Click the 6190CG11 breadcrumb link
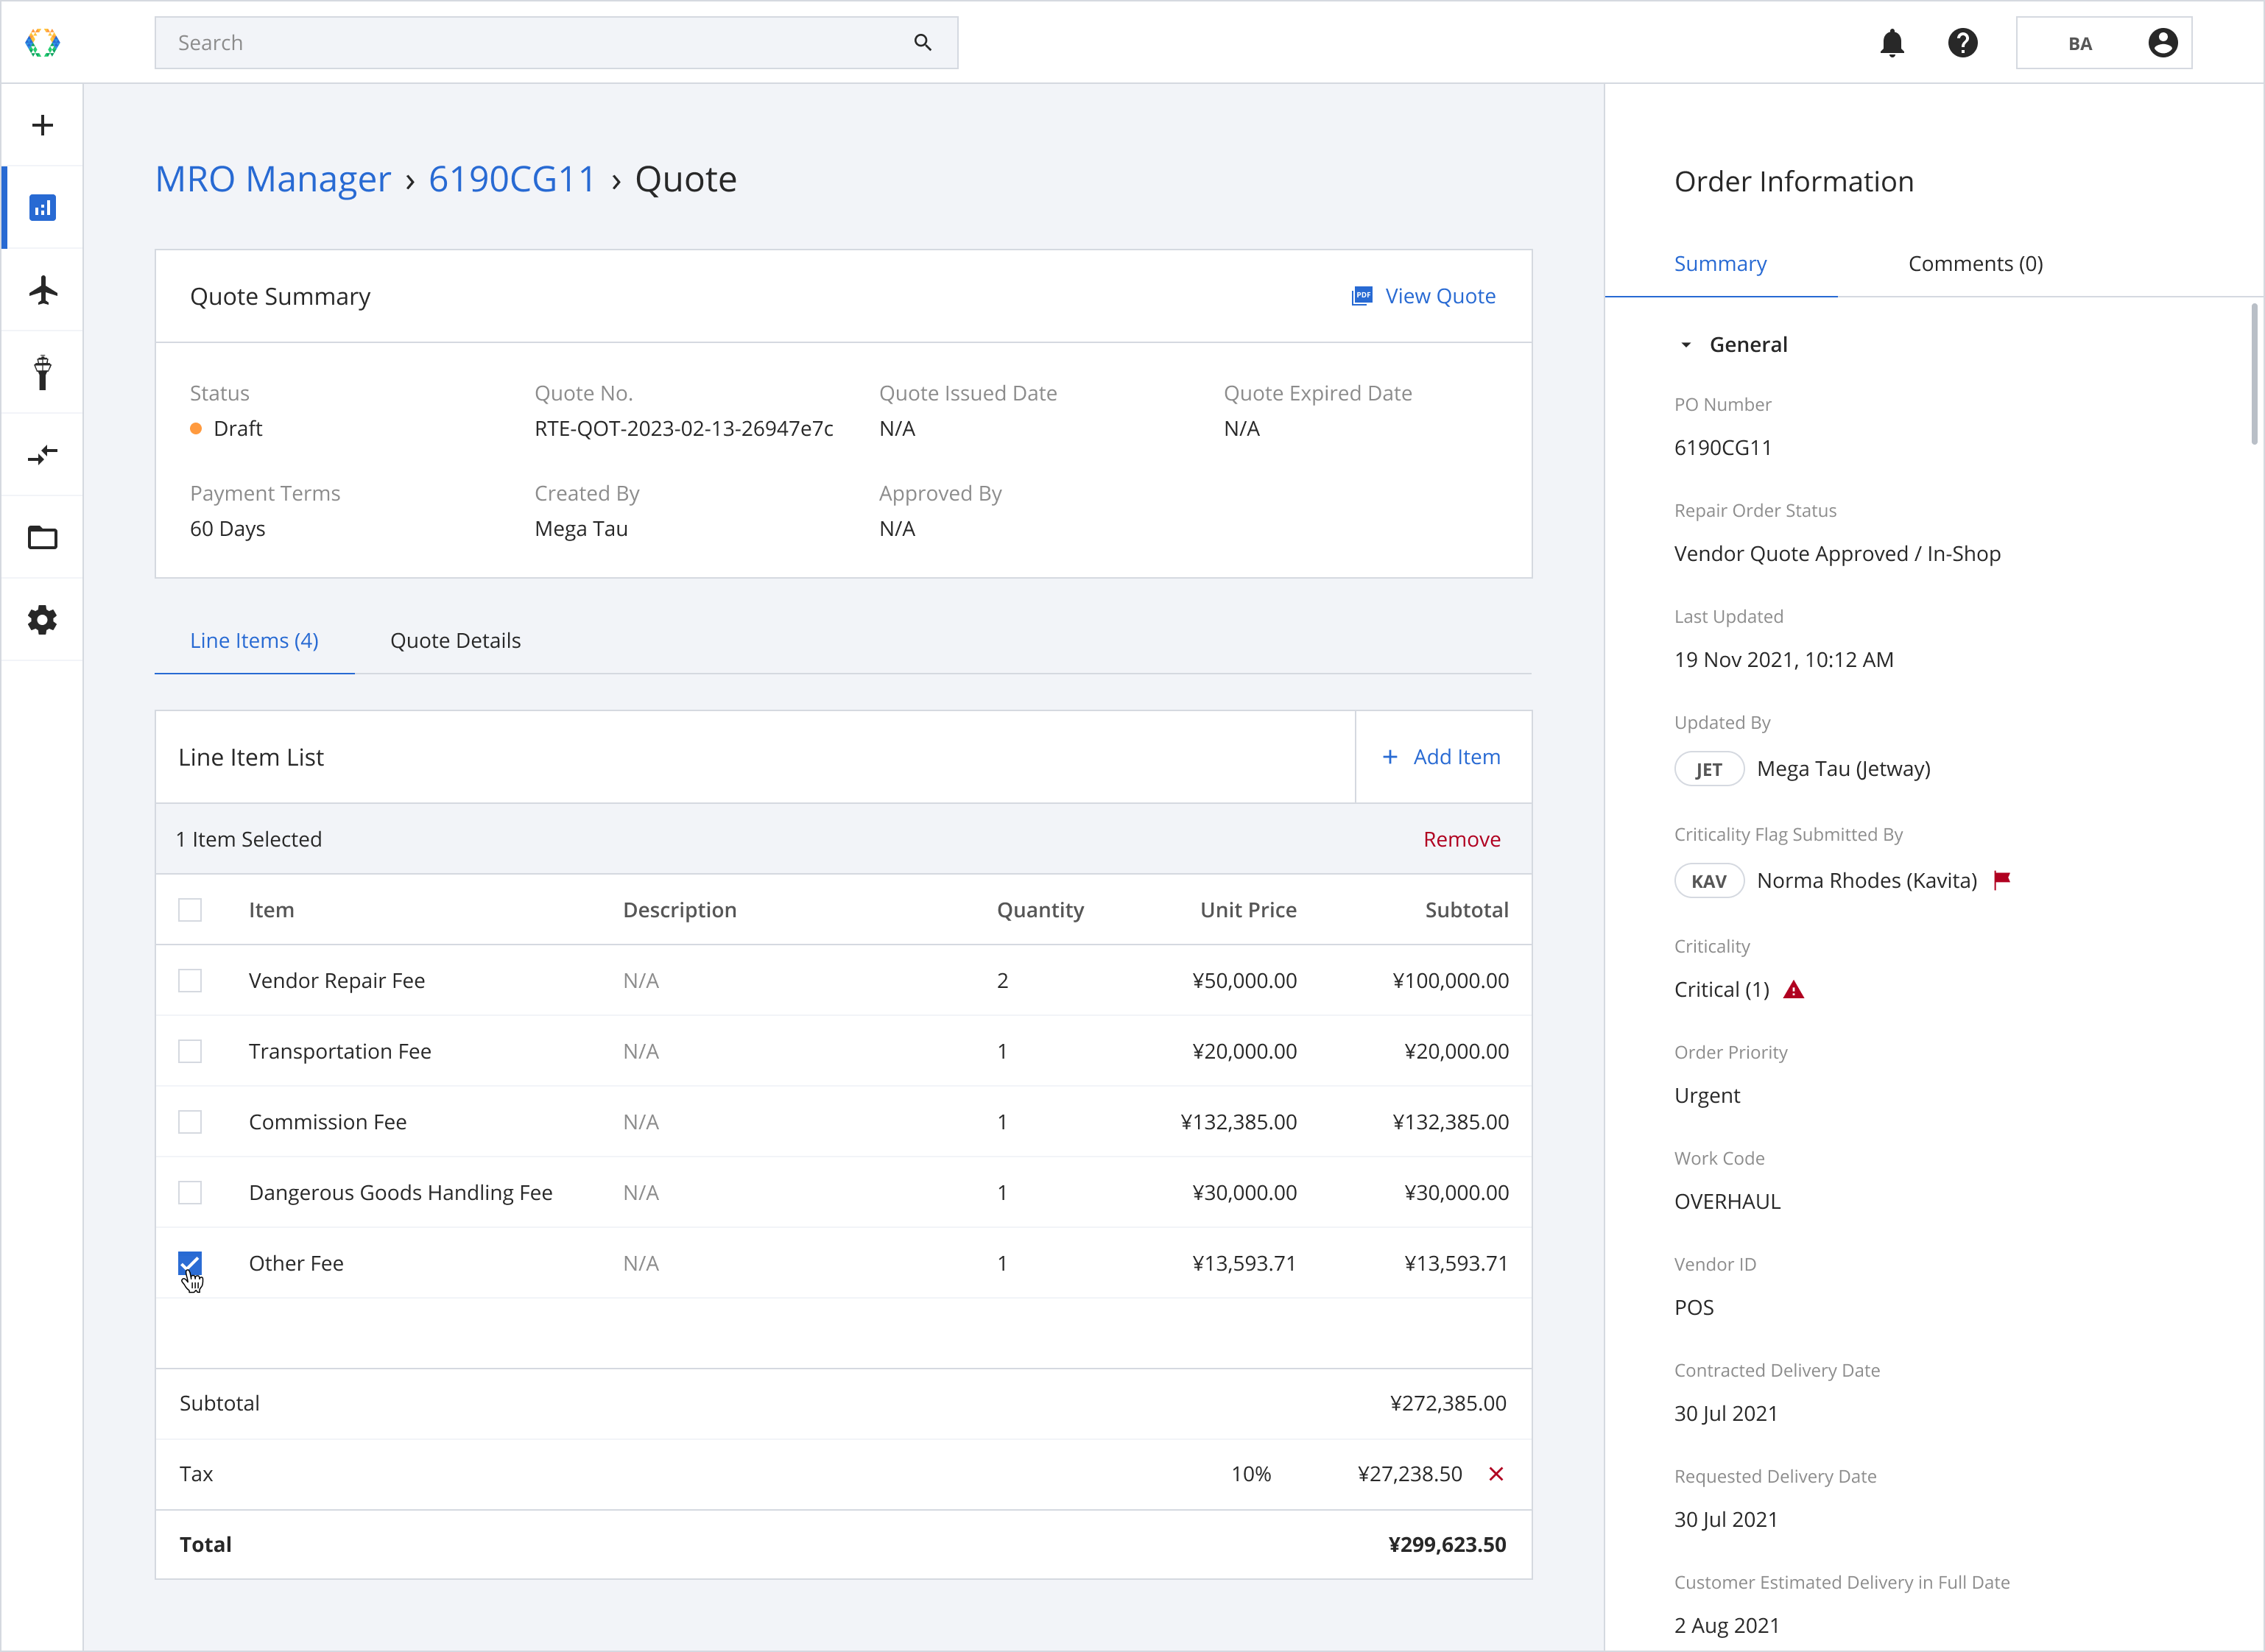The width and height of the screenshot is (2265, 1652). click(512, 180)
